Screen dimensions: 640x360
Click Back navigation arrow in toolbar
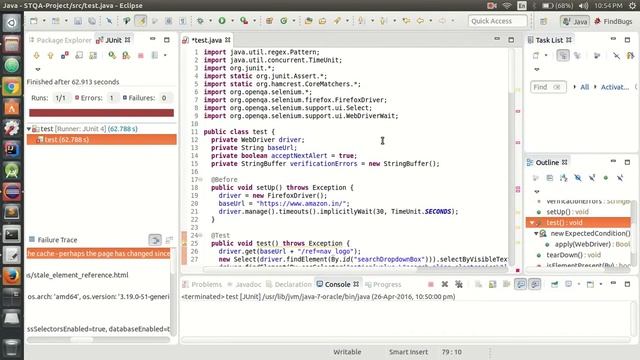pos(420,21)
